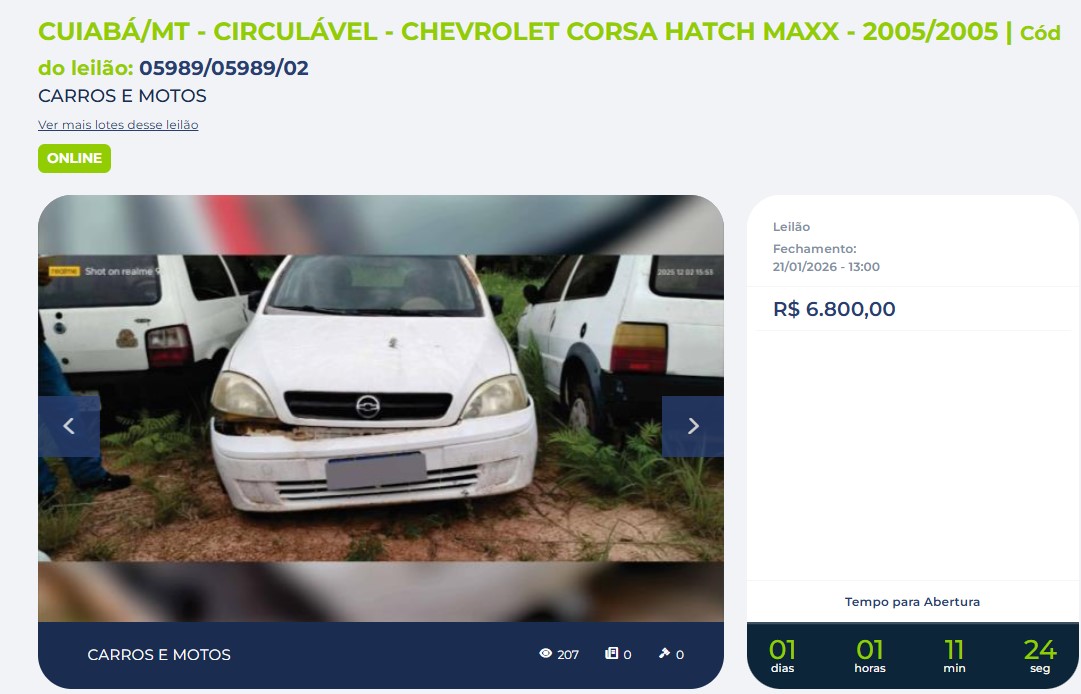Go back to the previous car photo
This screenshot has width=1081, height=694.
[69, 426]
